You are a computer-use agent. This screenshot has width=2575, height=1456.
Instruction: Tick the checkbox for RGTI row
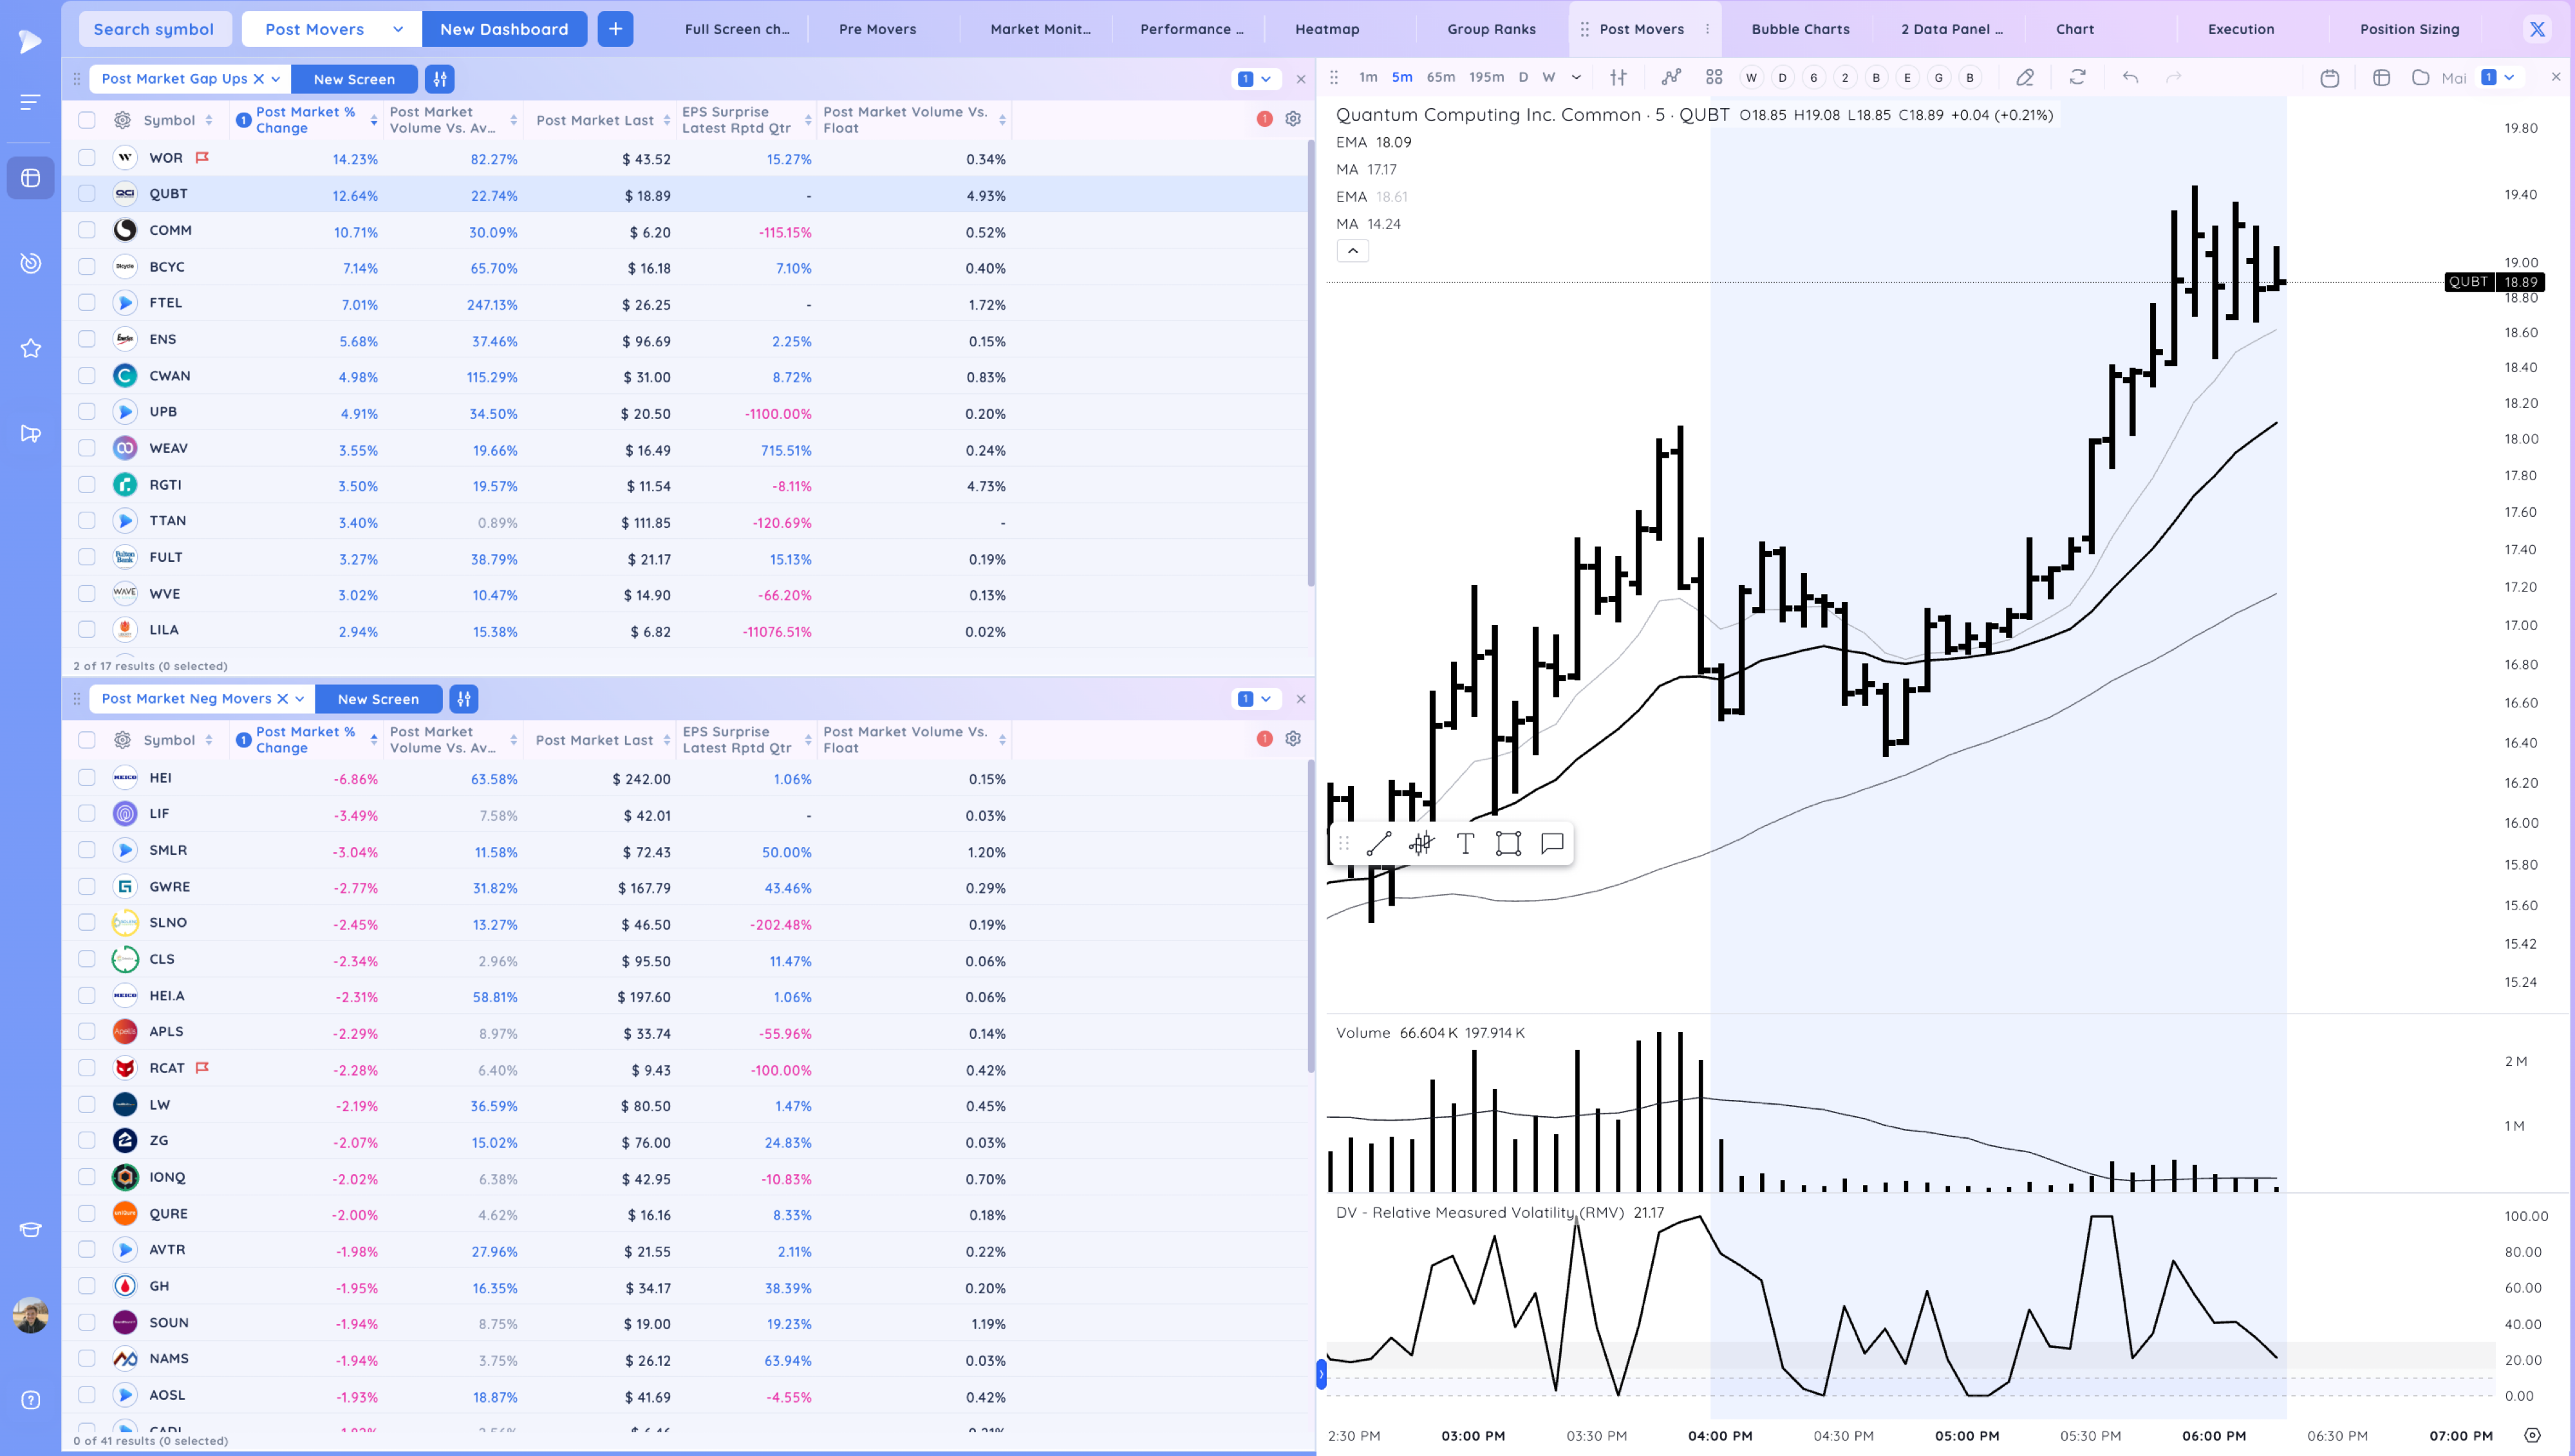click(x=87, y=485)
